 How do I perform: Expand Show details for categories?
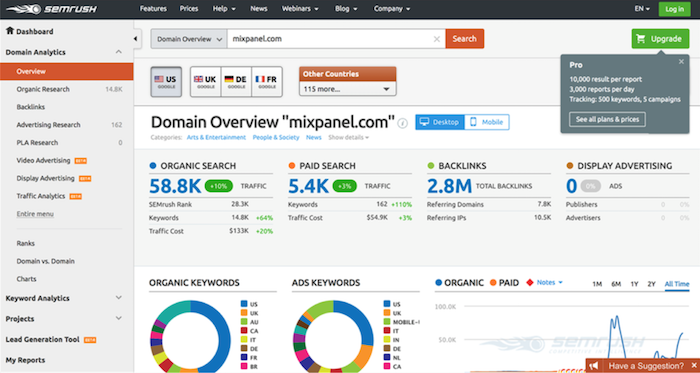click(x=349, y=137)
